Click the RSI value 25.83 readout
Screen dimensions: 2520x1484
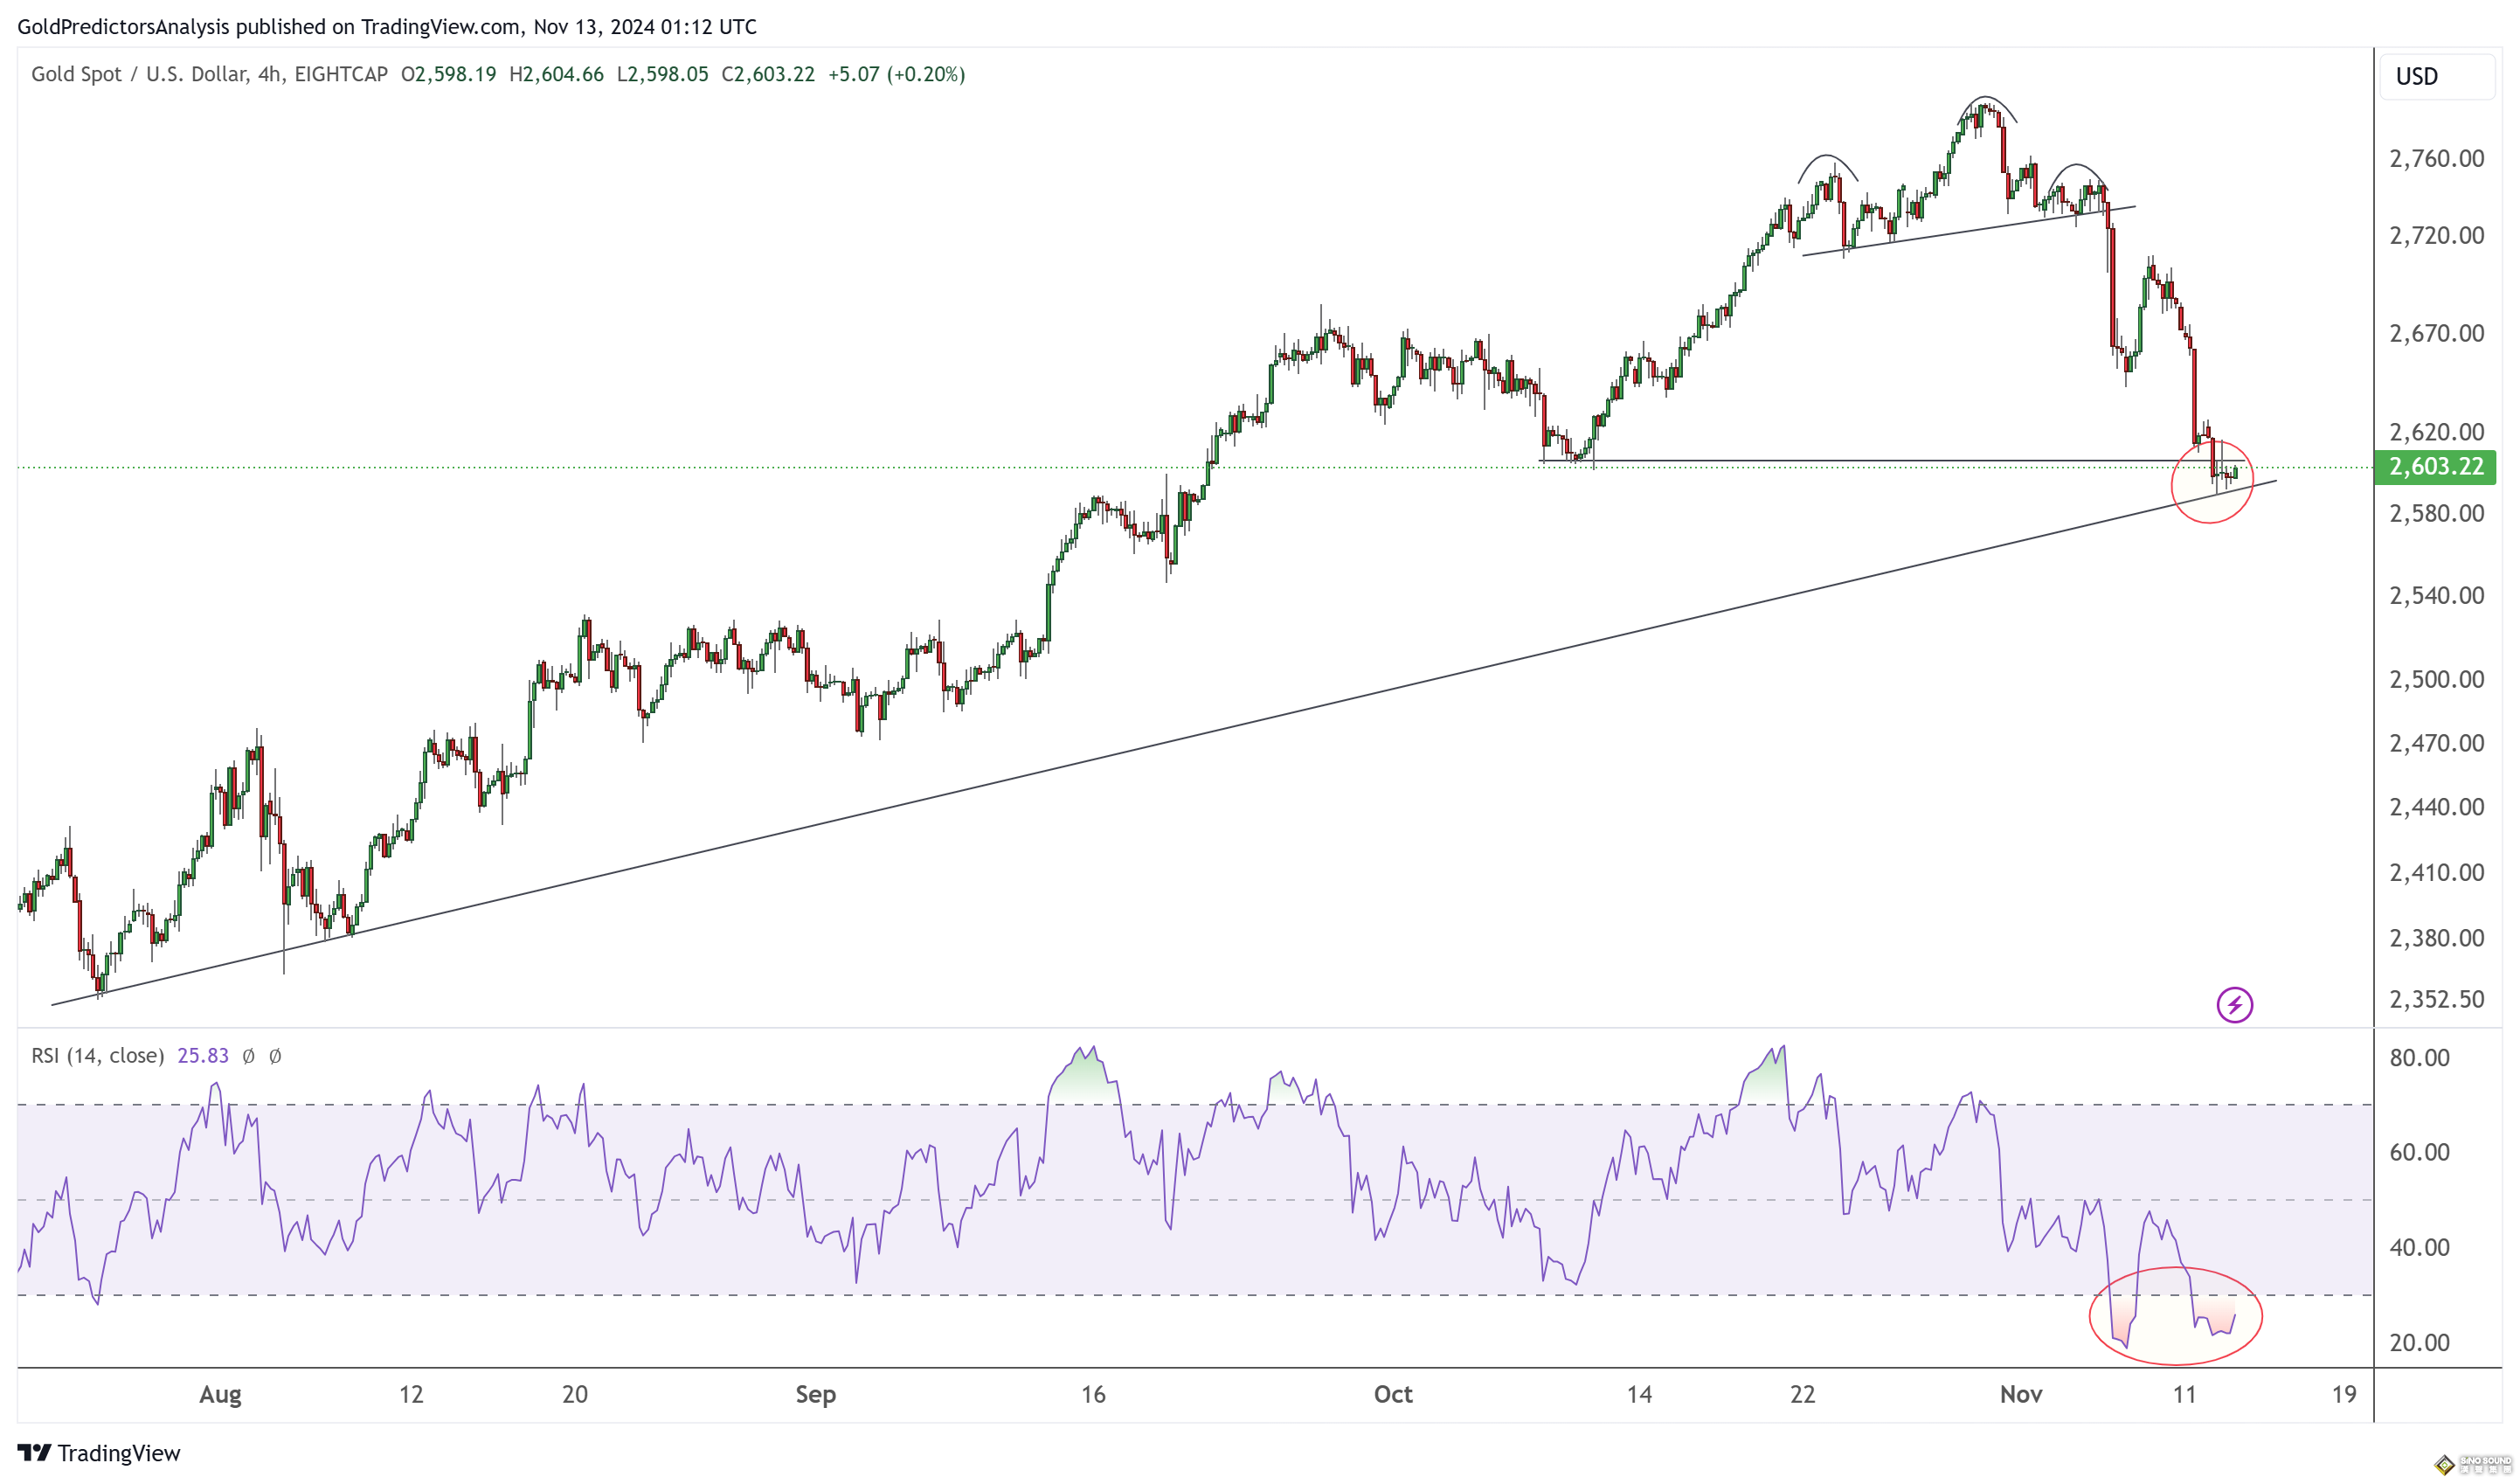click(x=203, y=1056)
